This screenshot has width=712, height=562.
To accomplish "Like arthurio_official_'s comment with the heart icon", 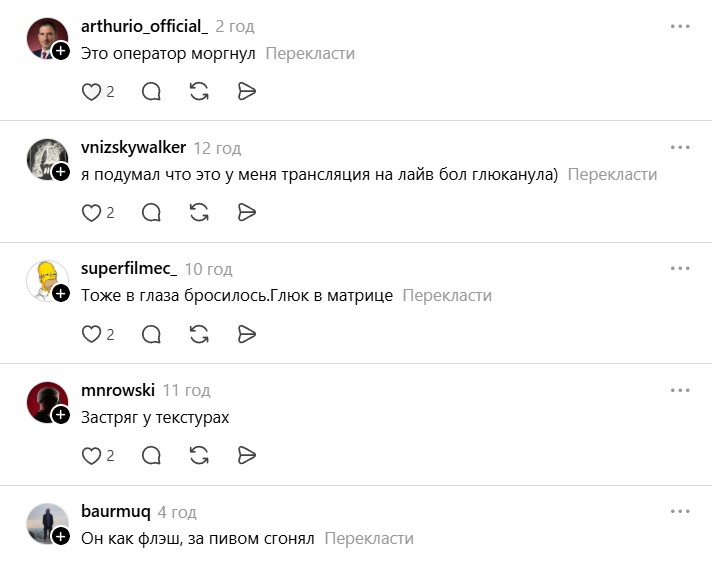I will 91,92.
